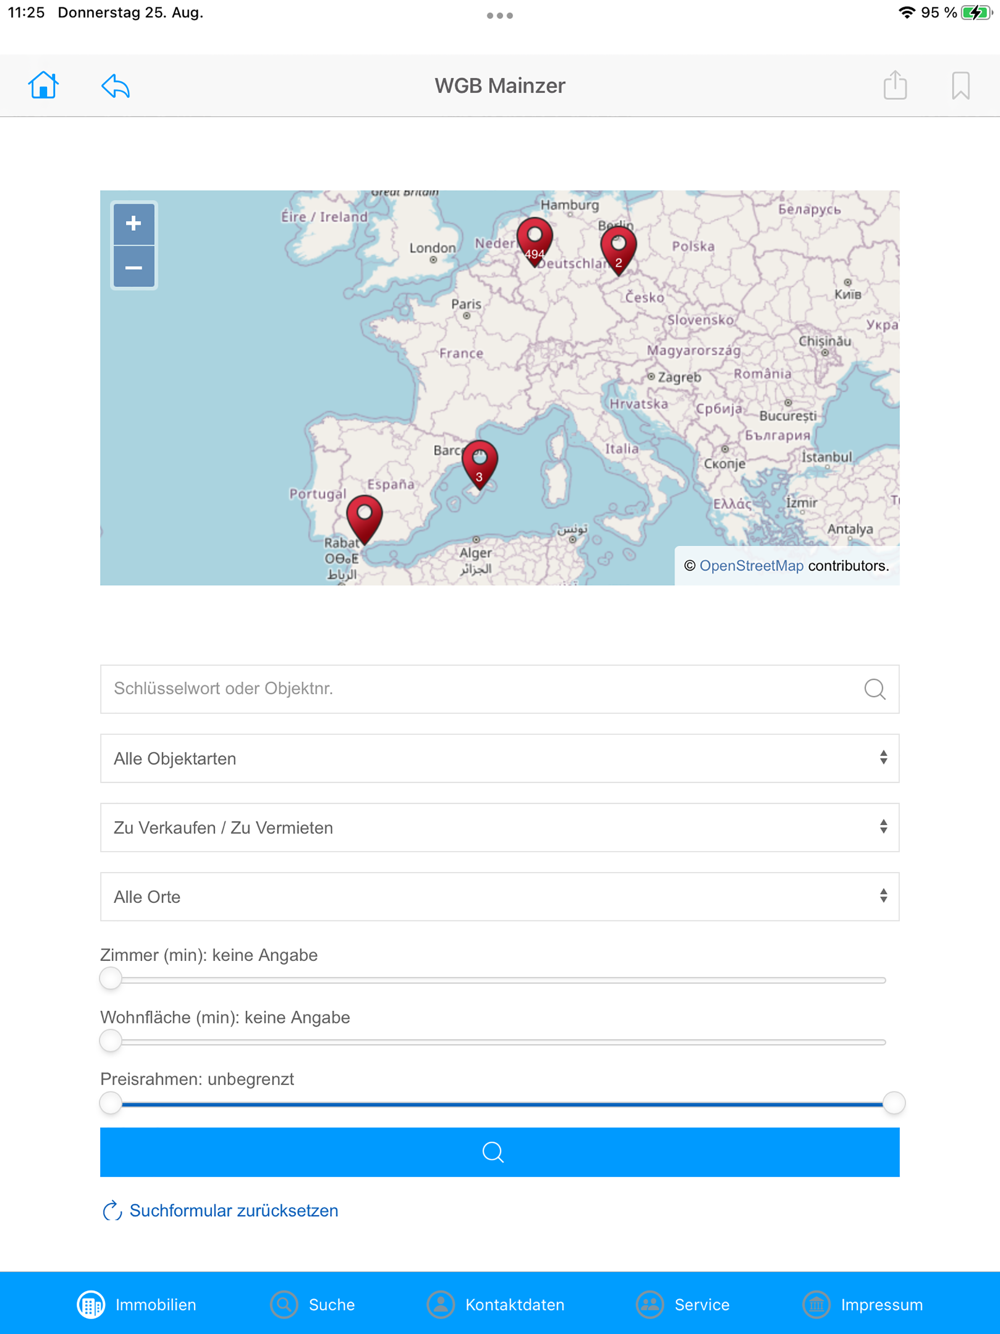1000x1334 pixels.
Task: Open the Alle Objektarten dropdown
Action: (x=500, y=758)
